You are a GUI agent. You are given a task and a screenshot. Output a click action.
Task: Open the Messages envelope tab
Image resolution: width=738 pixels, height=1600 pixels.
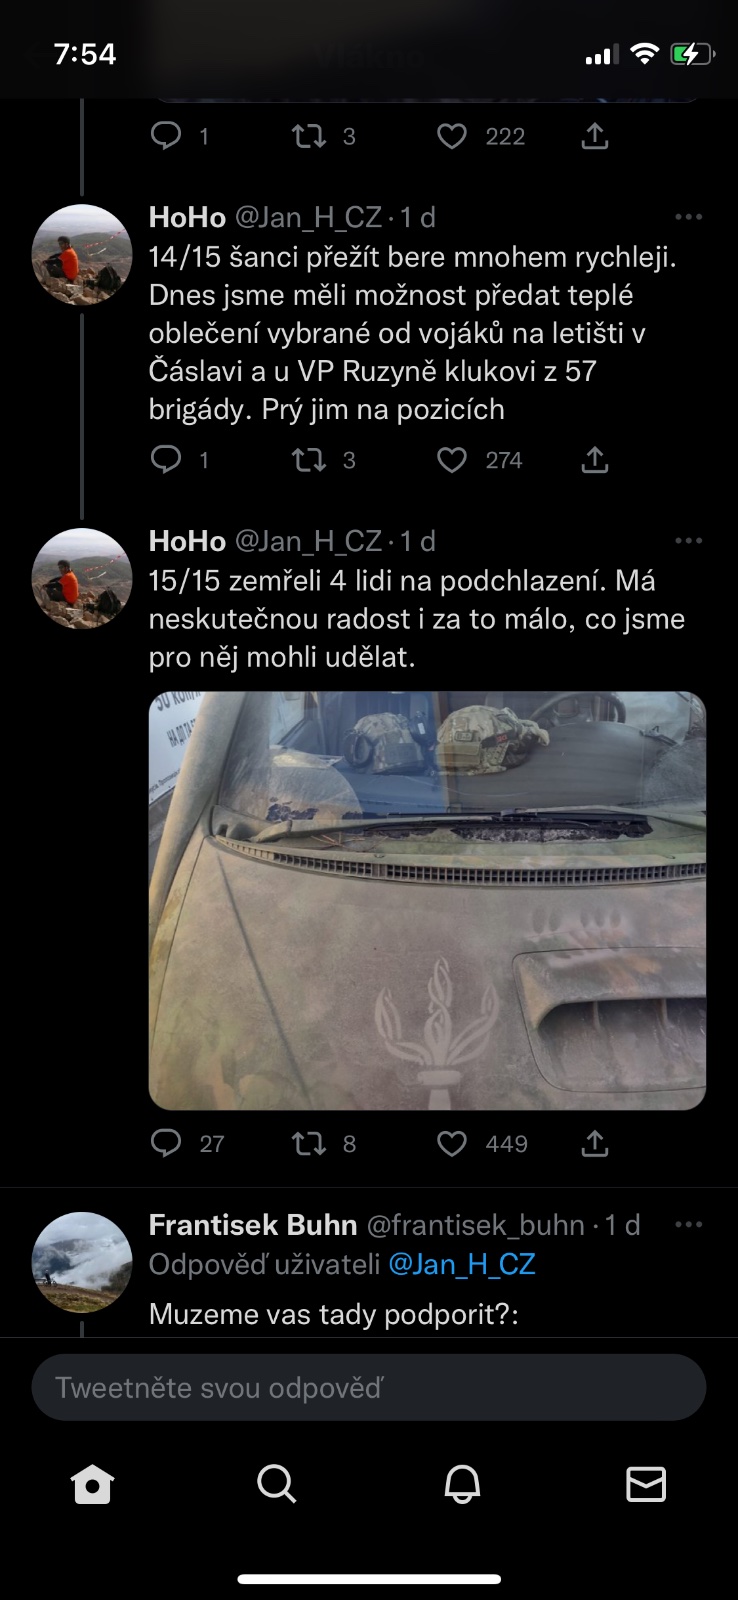click(646, 1484)
